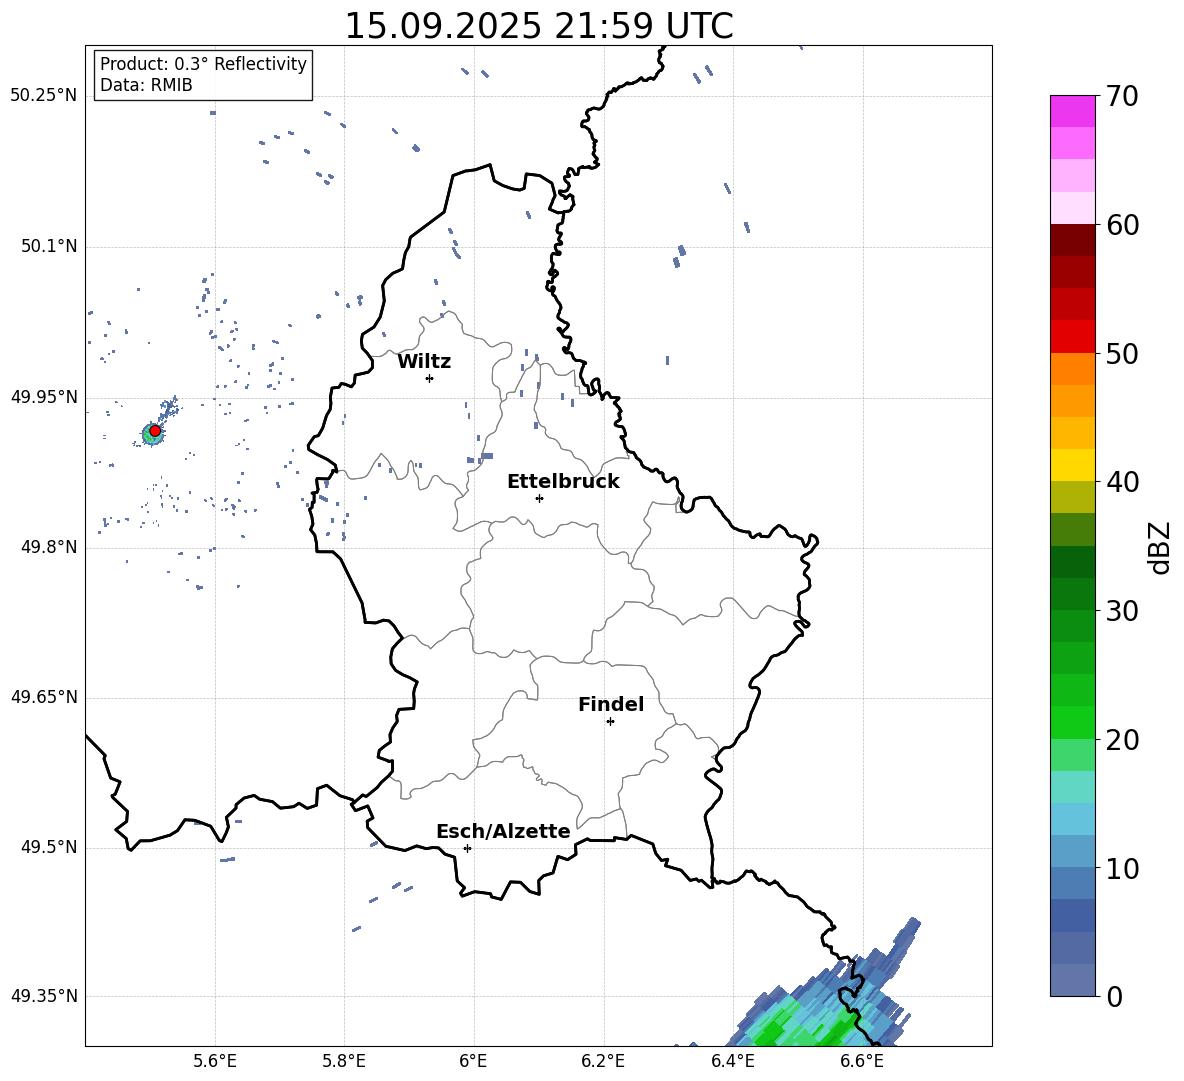Click the 'Data: RMIB' text

click(x=146, y=85)
